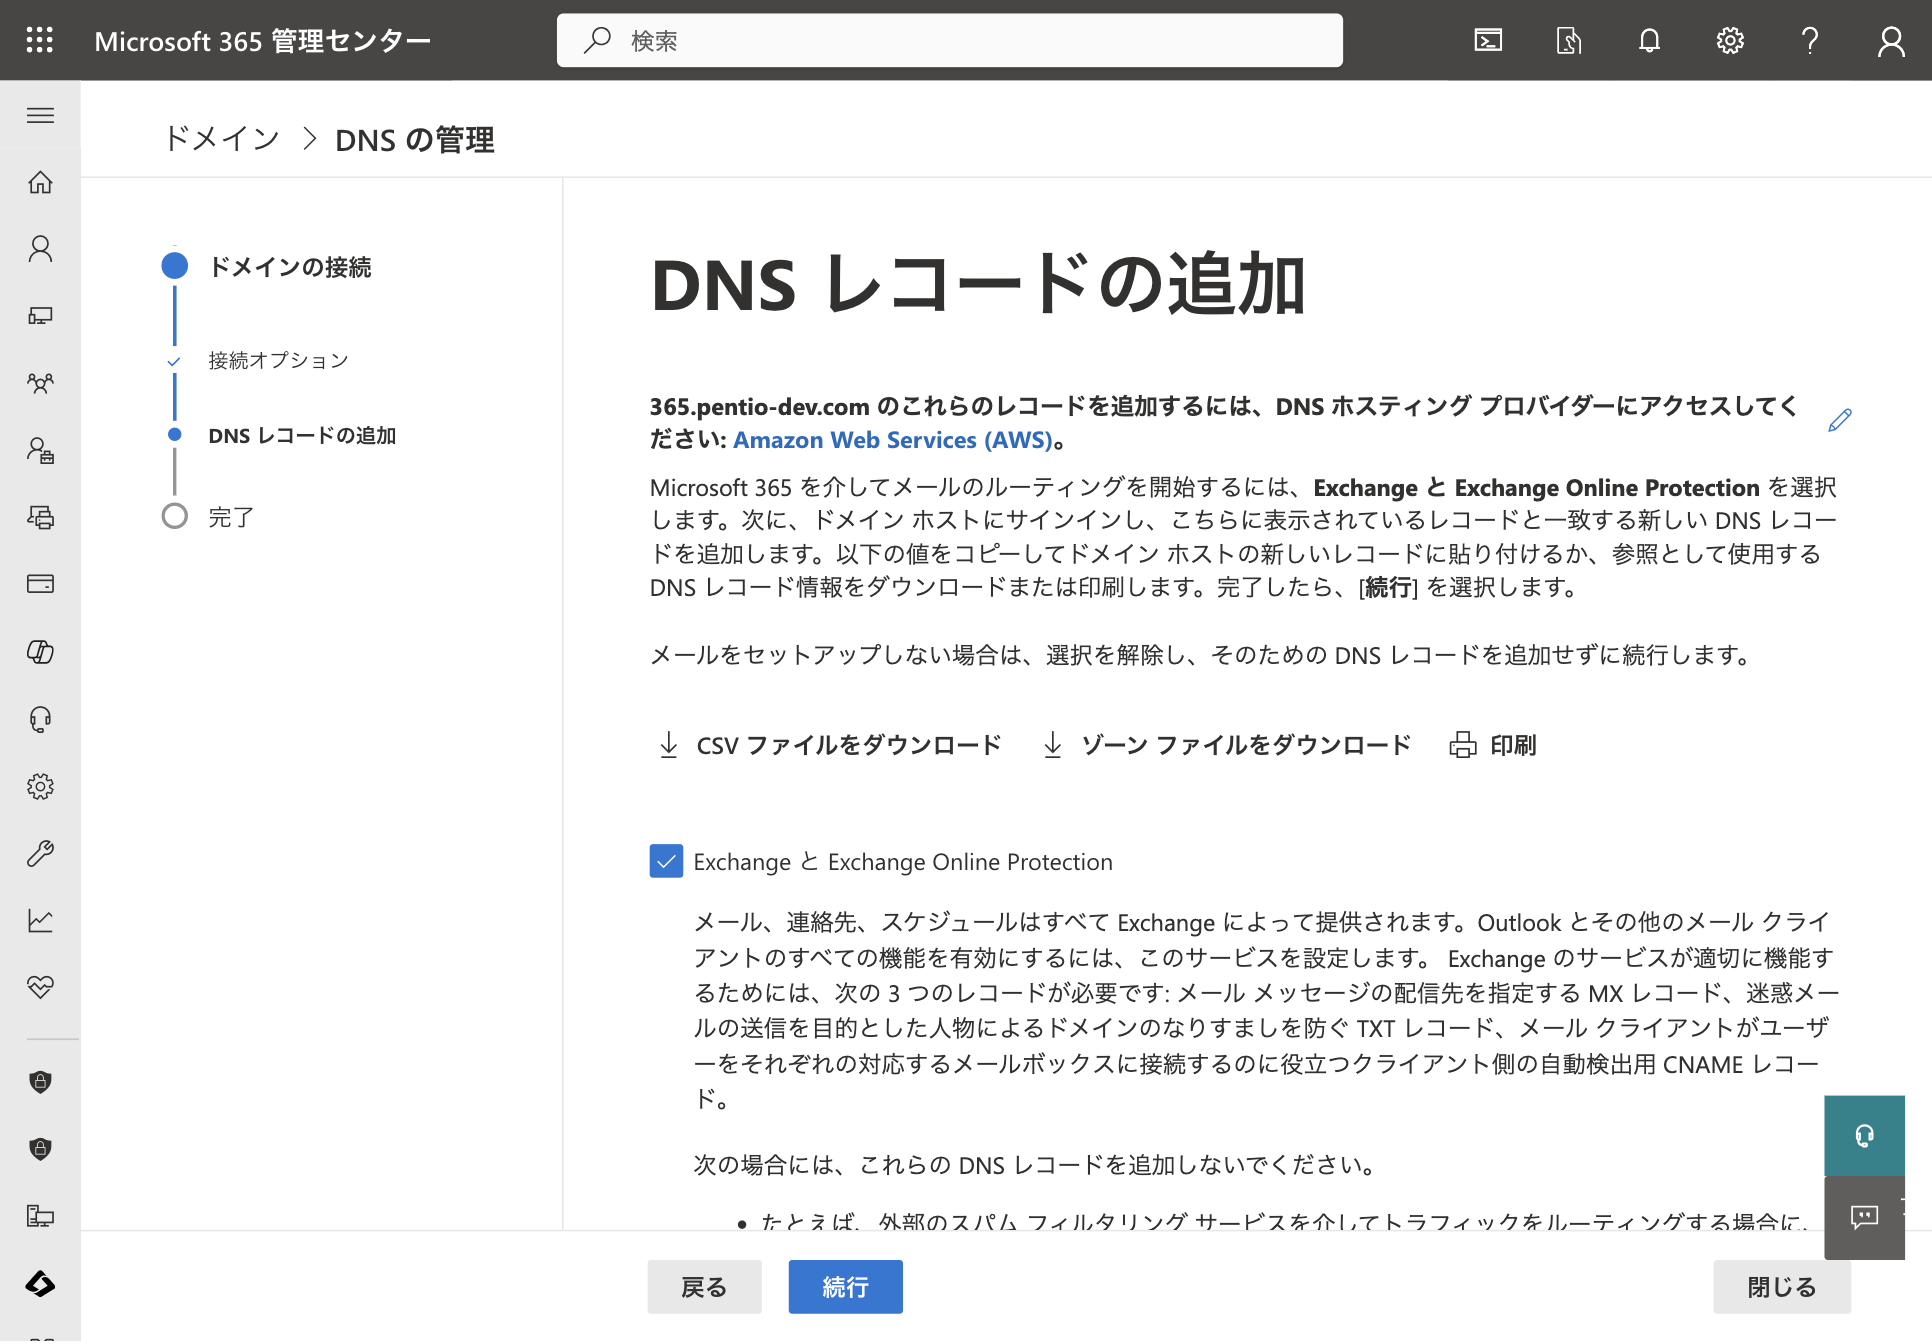This screenshot has height=1344, width=1932.
Task: Open the Copilot icon in sidebar
Action: [x=40, y=652]
